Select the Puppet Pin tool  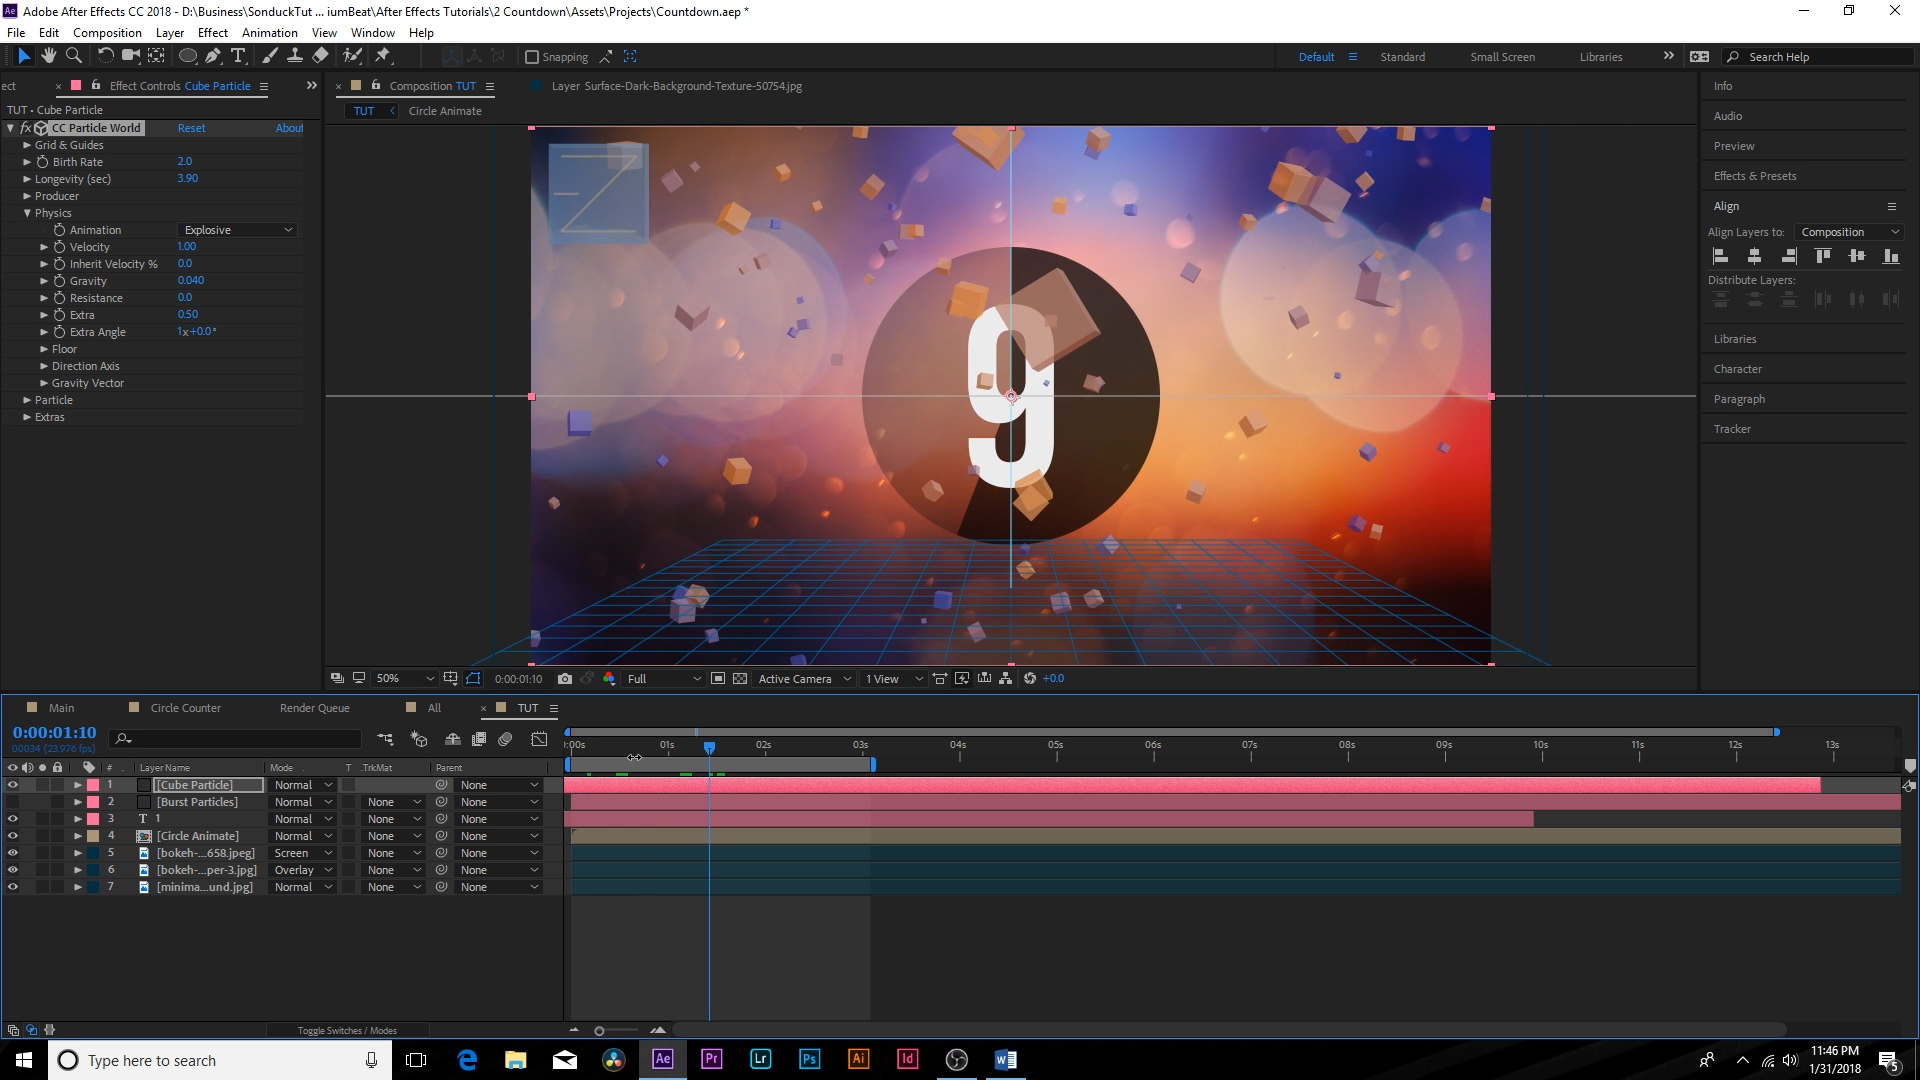383,56
